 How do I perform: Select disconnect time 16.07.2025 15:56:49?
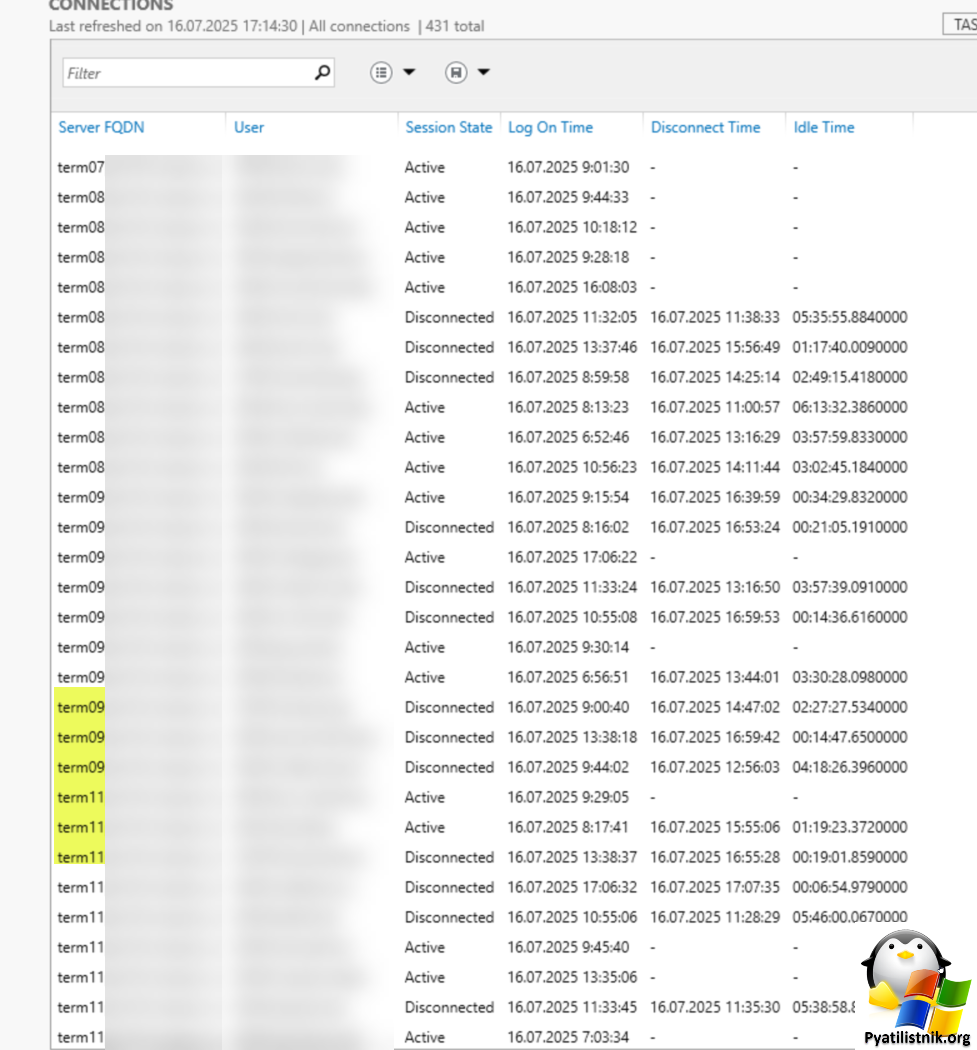pos(715,348)
